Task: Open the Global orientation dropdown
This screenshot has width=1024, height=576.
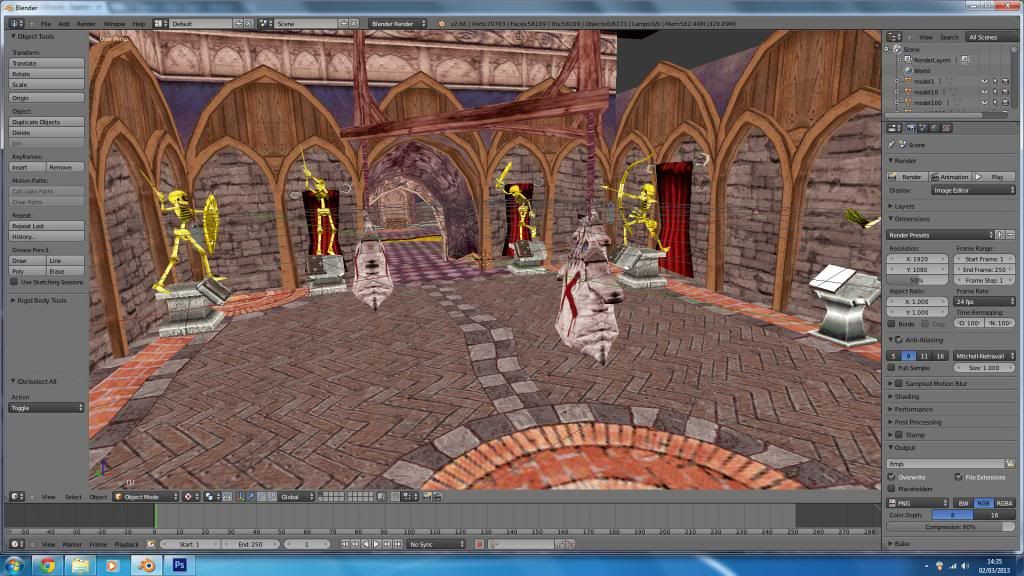Action: 296,496
